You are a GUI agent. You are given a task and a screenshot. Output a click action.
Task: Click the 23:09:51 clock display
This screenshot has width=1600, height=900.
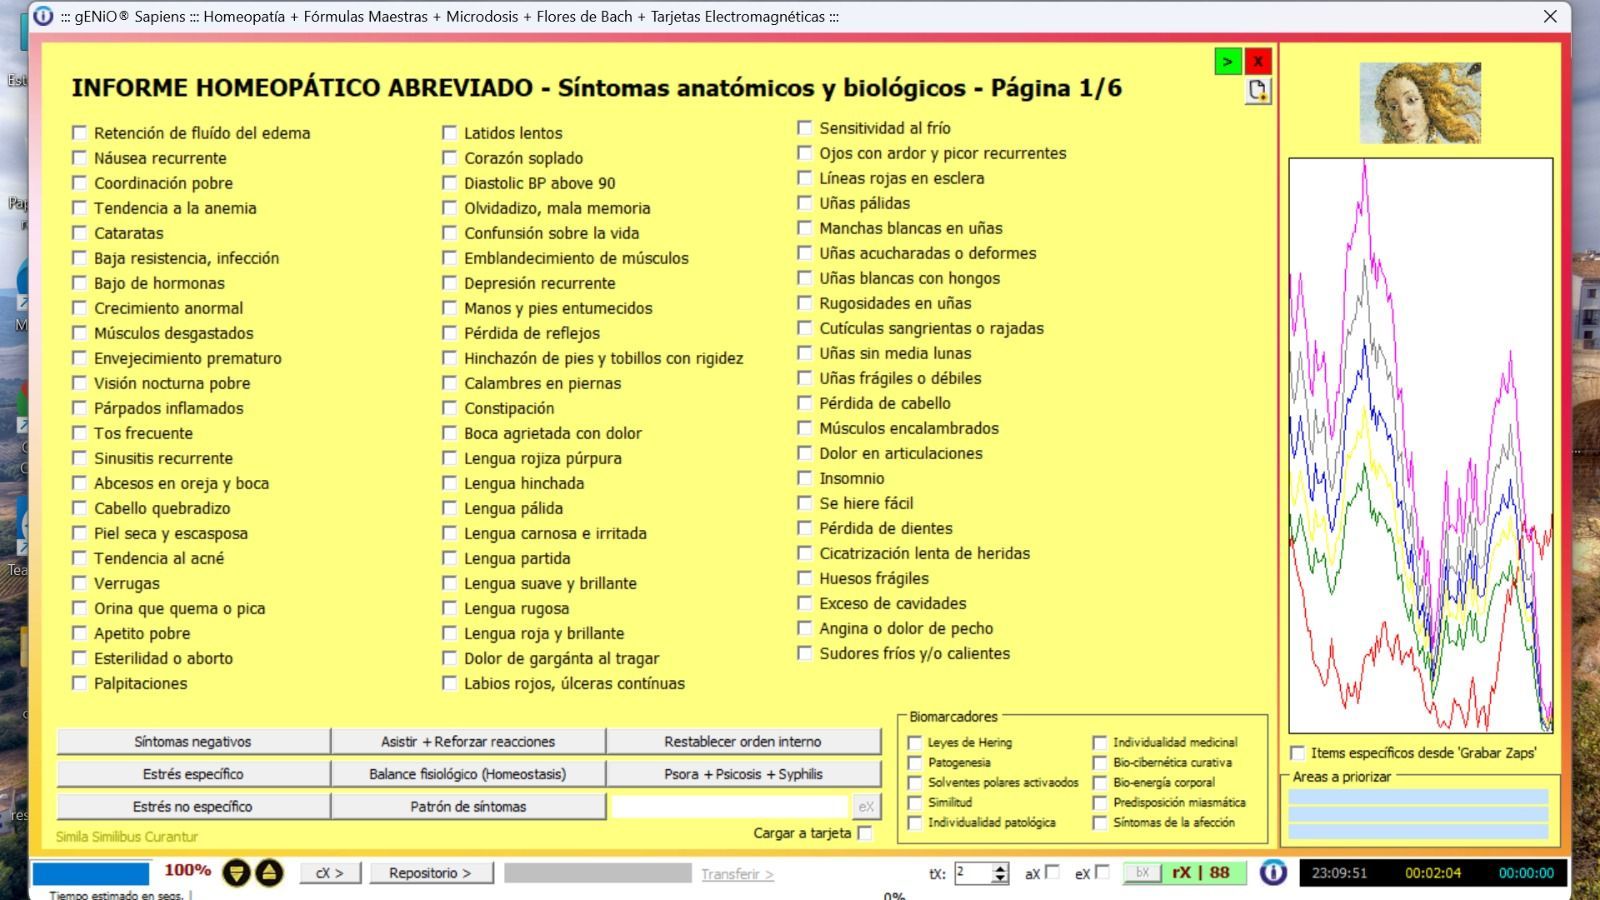pyautogui.click(x=1339, y=873)
